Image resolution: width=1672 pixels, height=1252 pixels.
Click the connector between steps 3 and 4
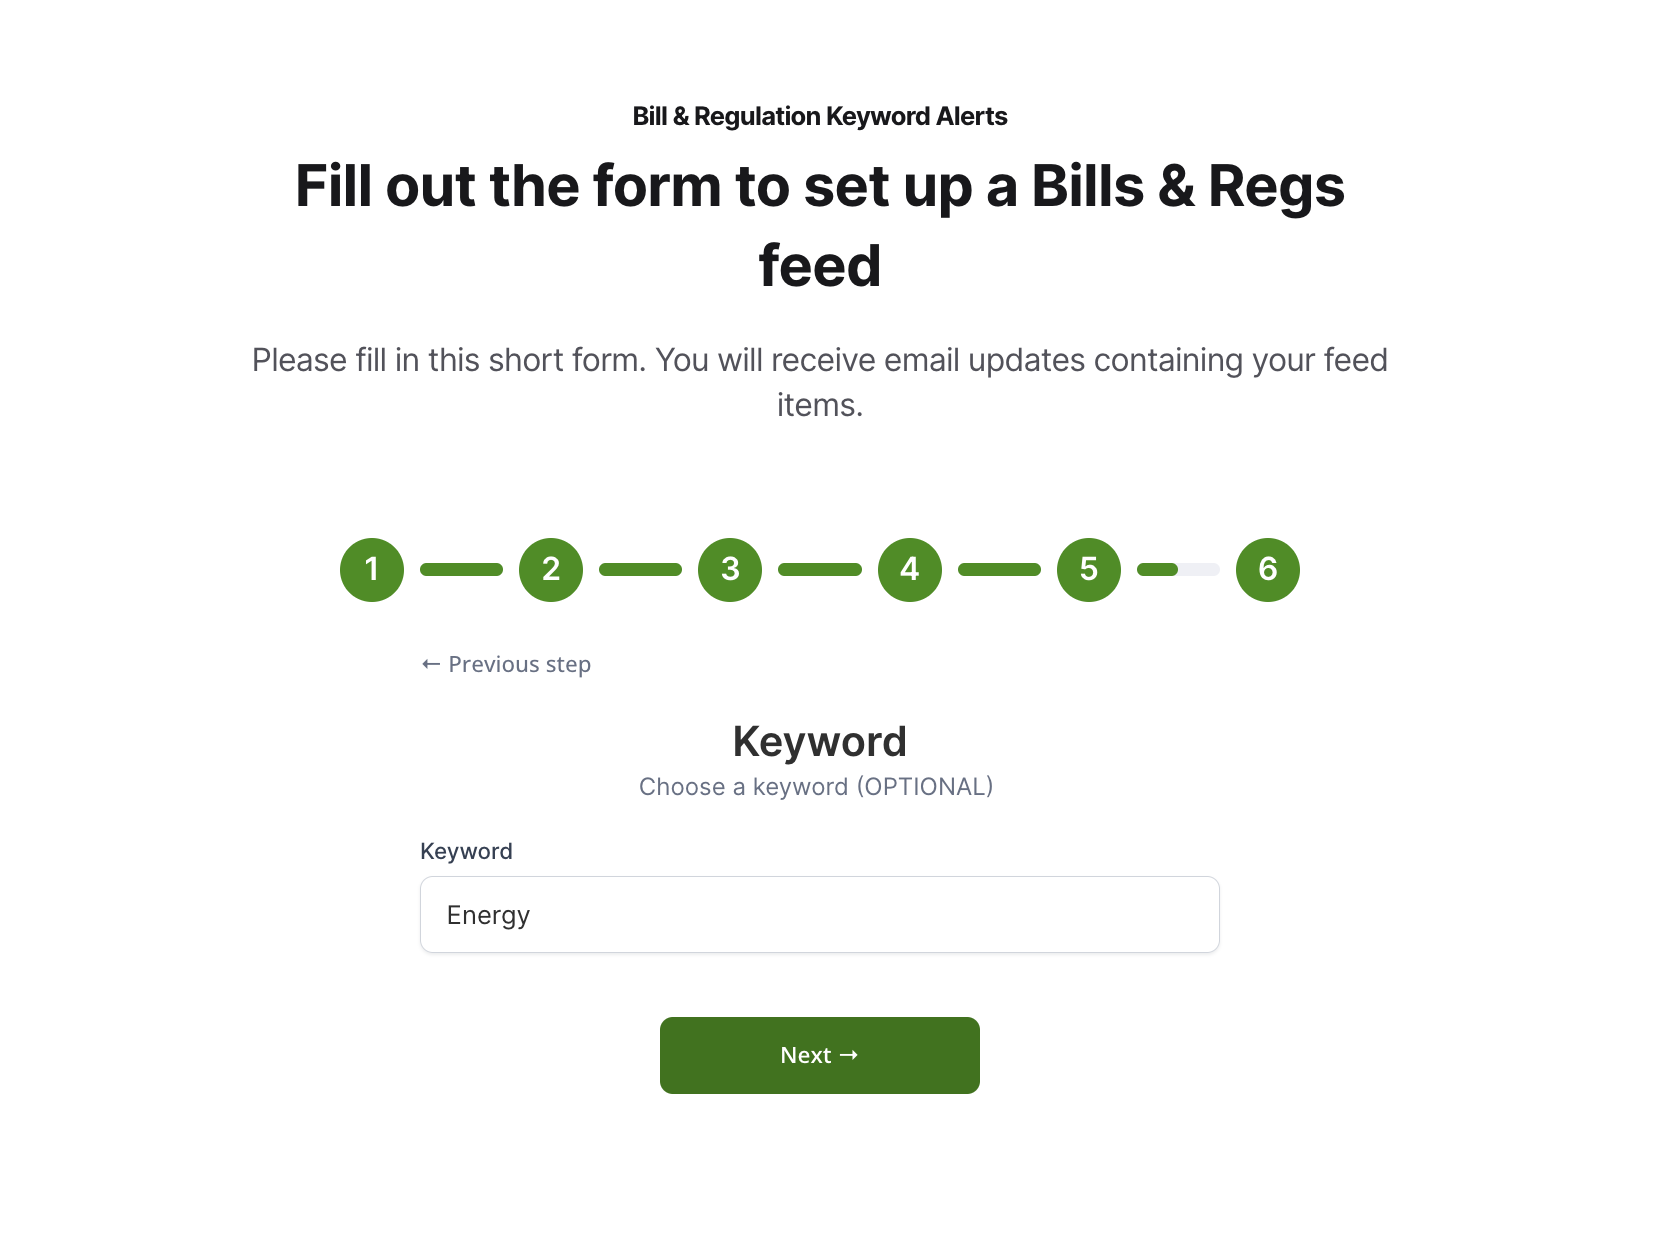click(820, 570)
